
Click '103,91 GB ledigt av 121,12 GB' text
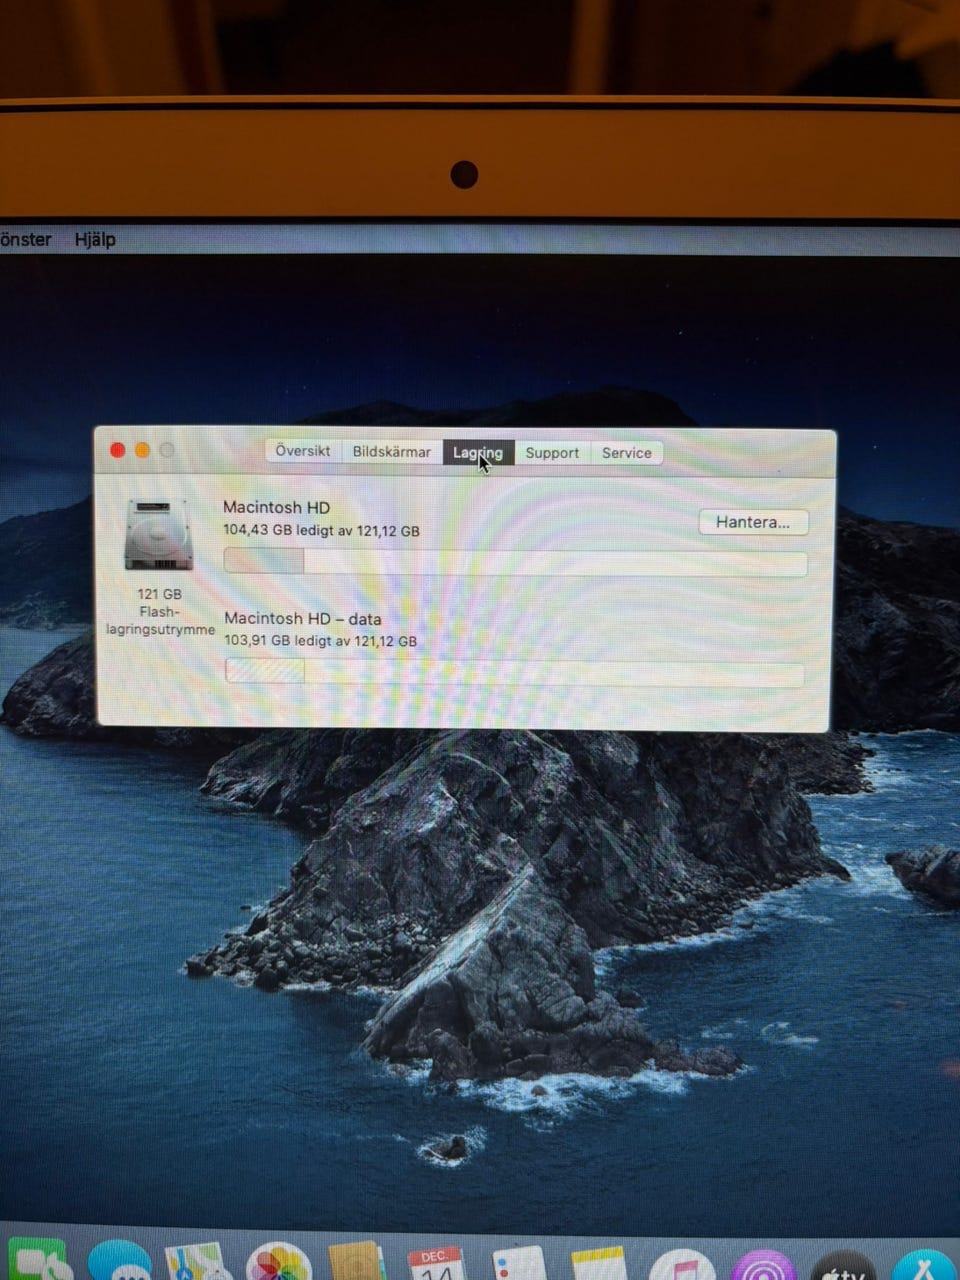tap(320, 641)
